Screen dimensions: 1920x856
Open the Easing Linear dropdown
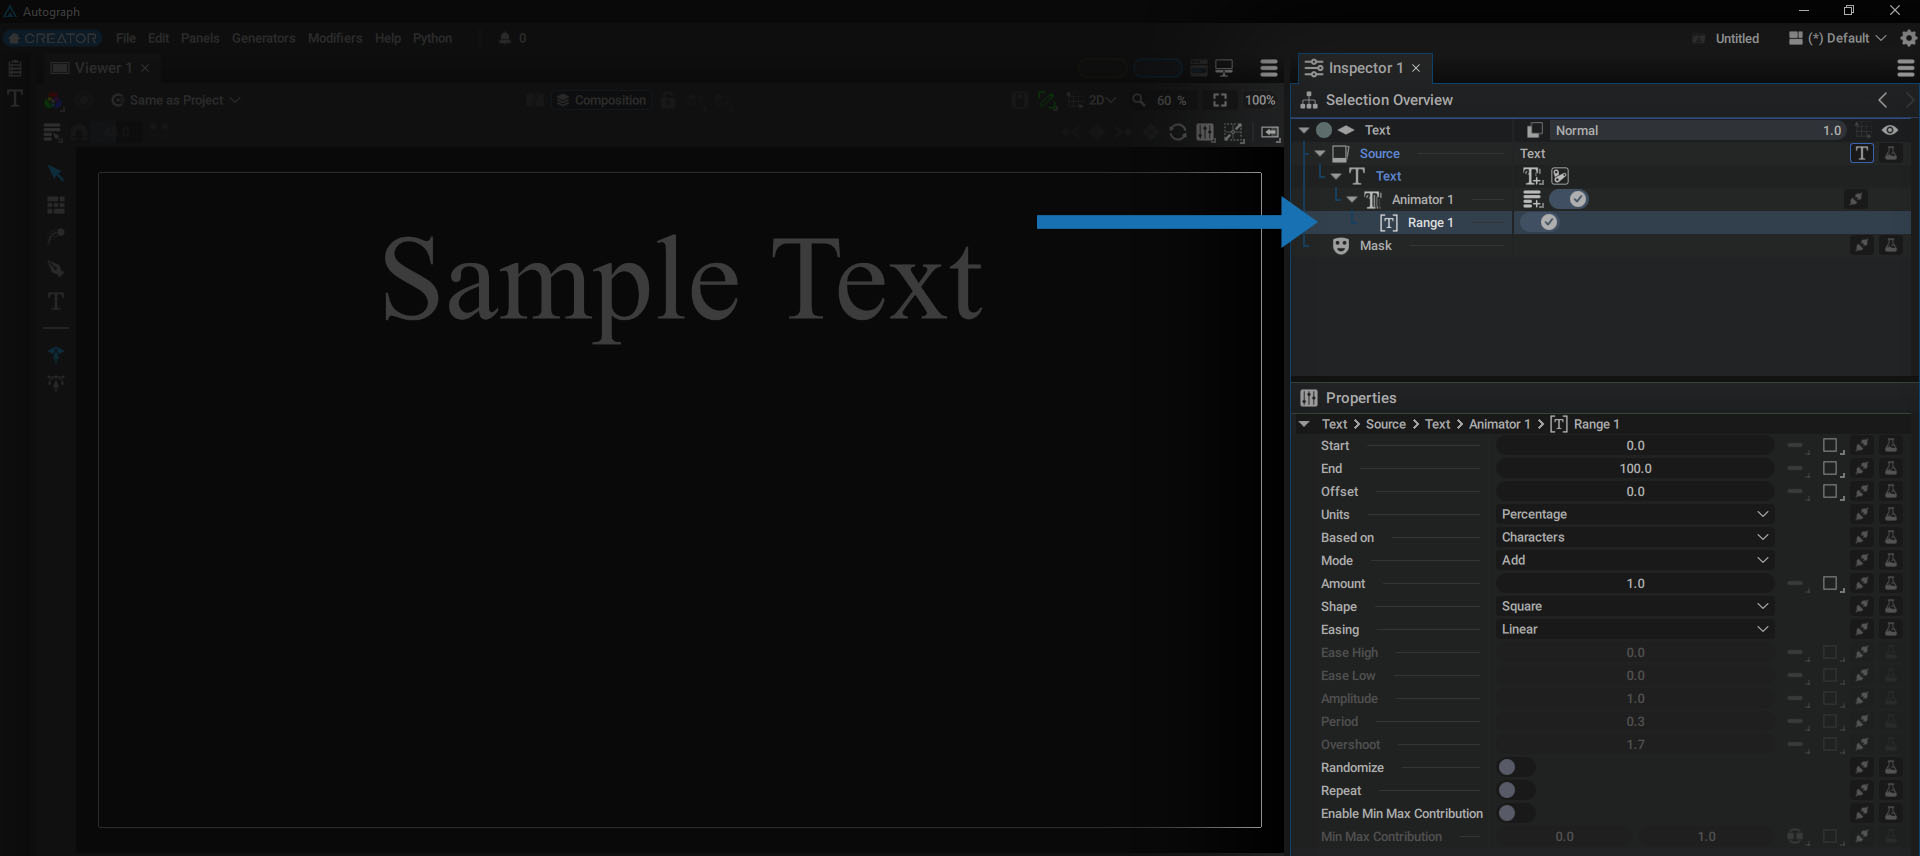[1635, 630]
